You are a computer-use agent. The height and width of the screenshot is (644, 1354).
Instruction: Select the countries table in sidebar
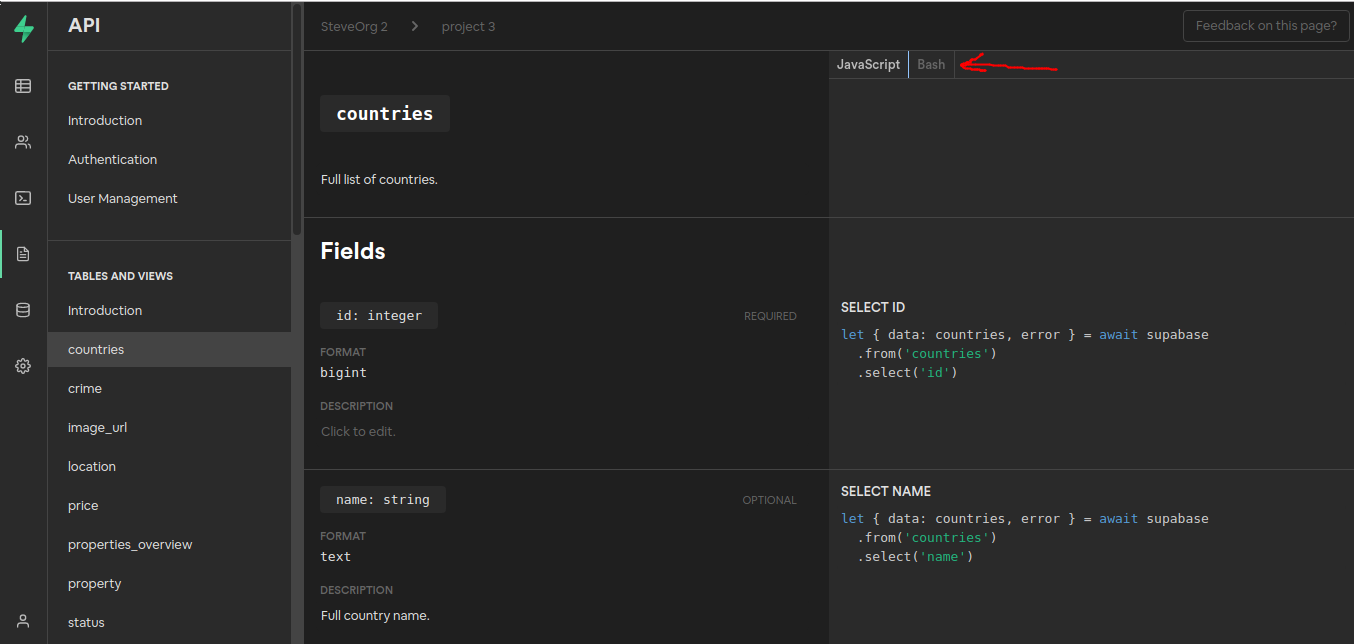click(169, 349)
